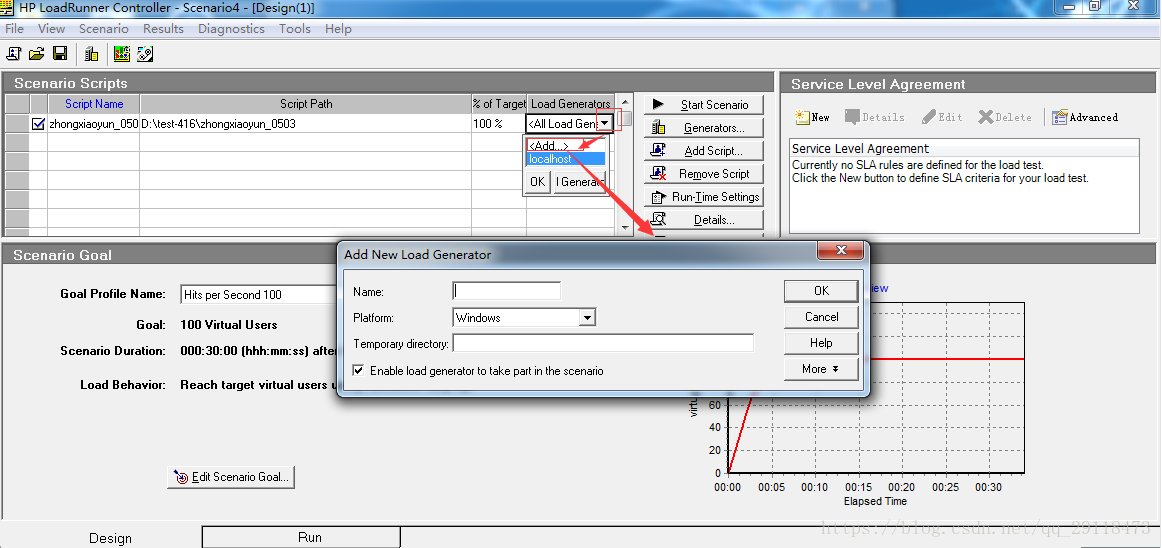Click the script list scrollbar down arrow
This screenshot has width=1162, height=548.
pyautogui.click(x=625, y=227)
